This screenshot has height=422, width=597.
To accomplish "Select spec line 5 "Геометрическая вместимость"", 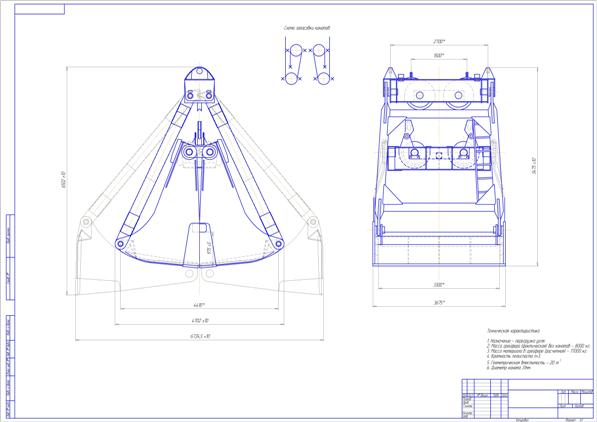I will click(524, 363).
